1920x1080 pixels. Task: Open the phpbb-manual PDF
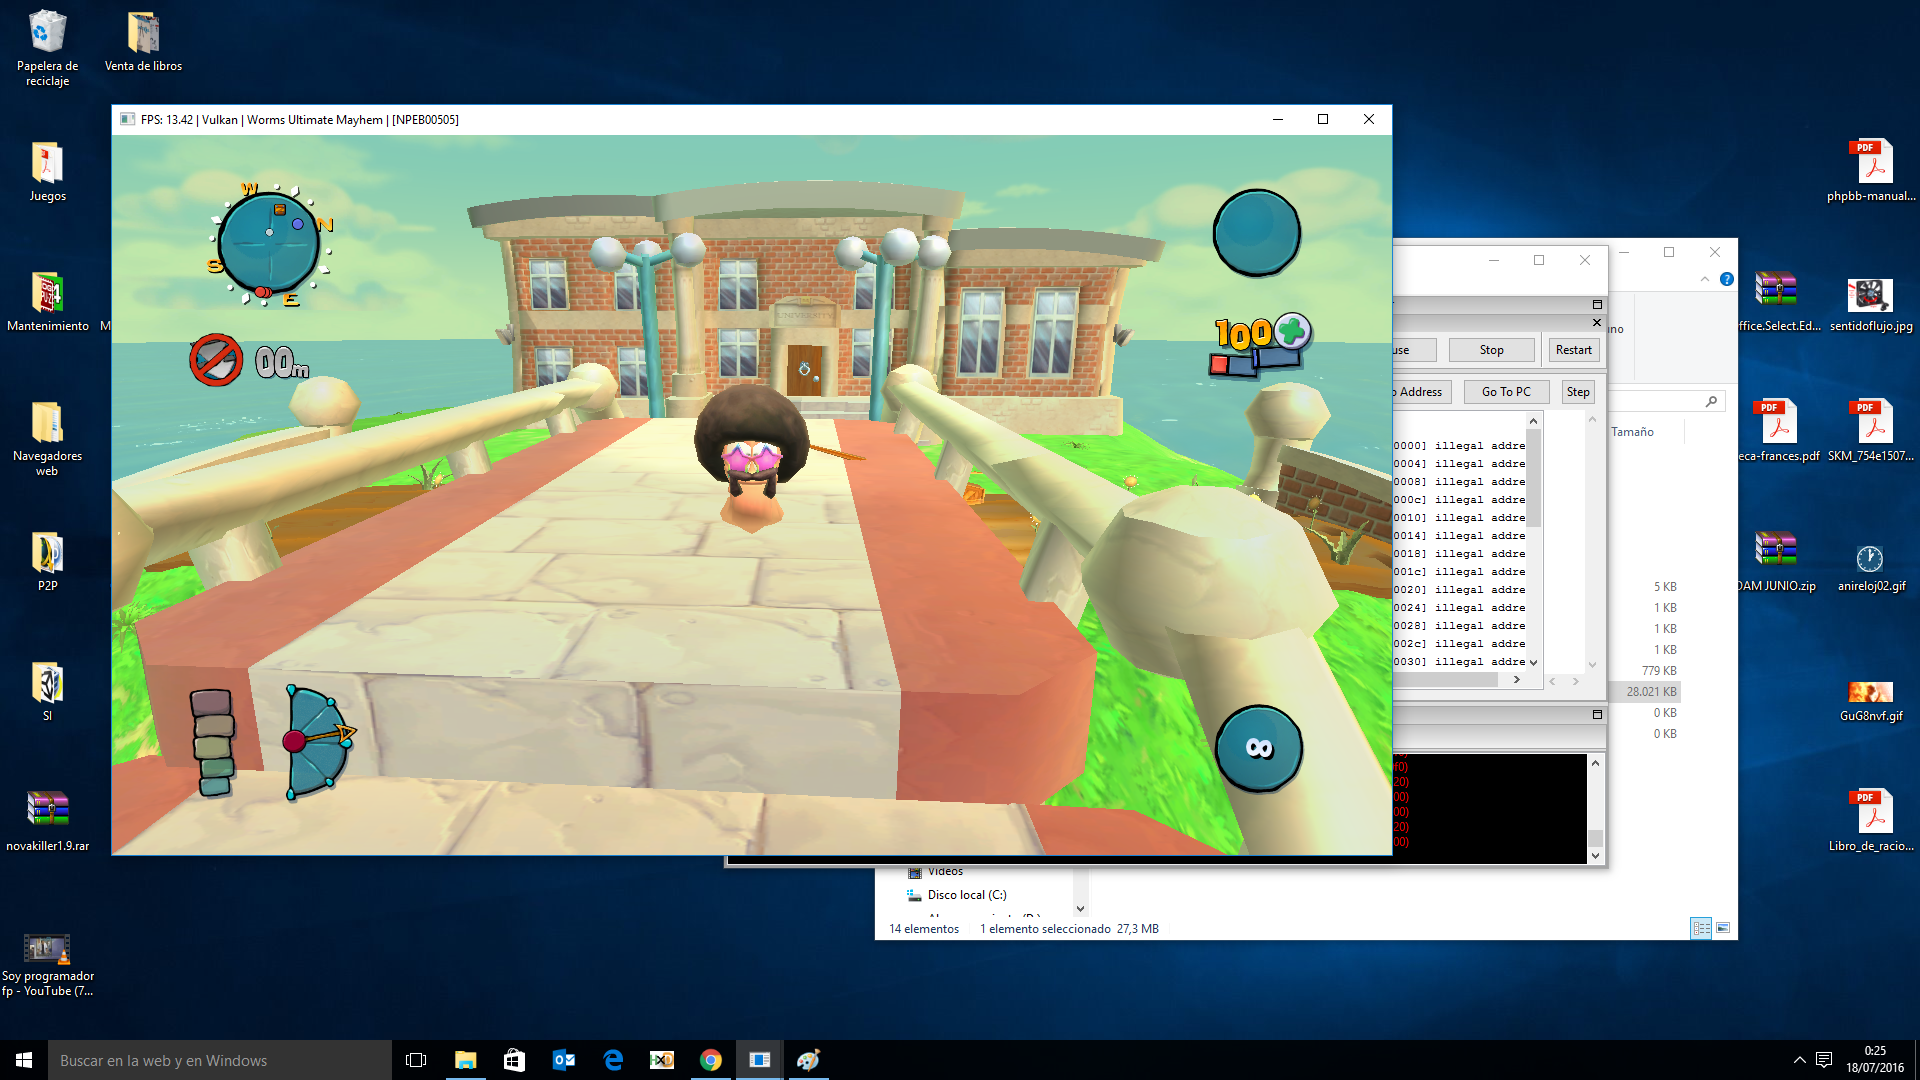tap(1871, 172)
